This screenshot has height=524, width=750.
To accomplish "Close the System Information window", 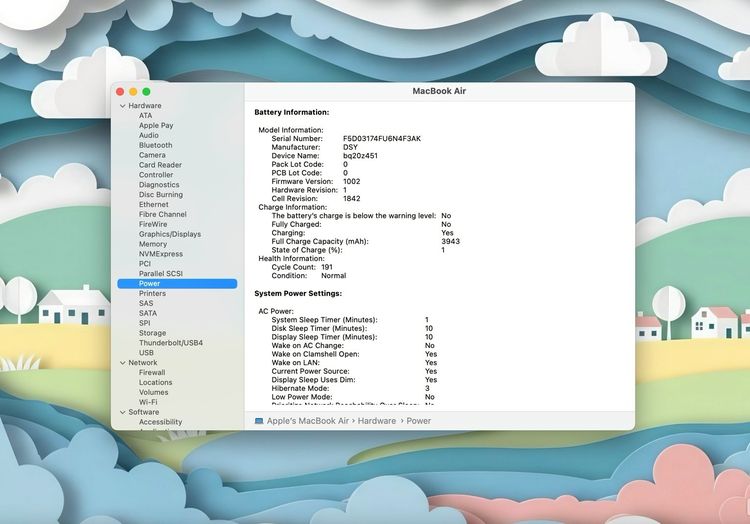I will coord(120,92).
